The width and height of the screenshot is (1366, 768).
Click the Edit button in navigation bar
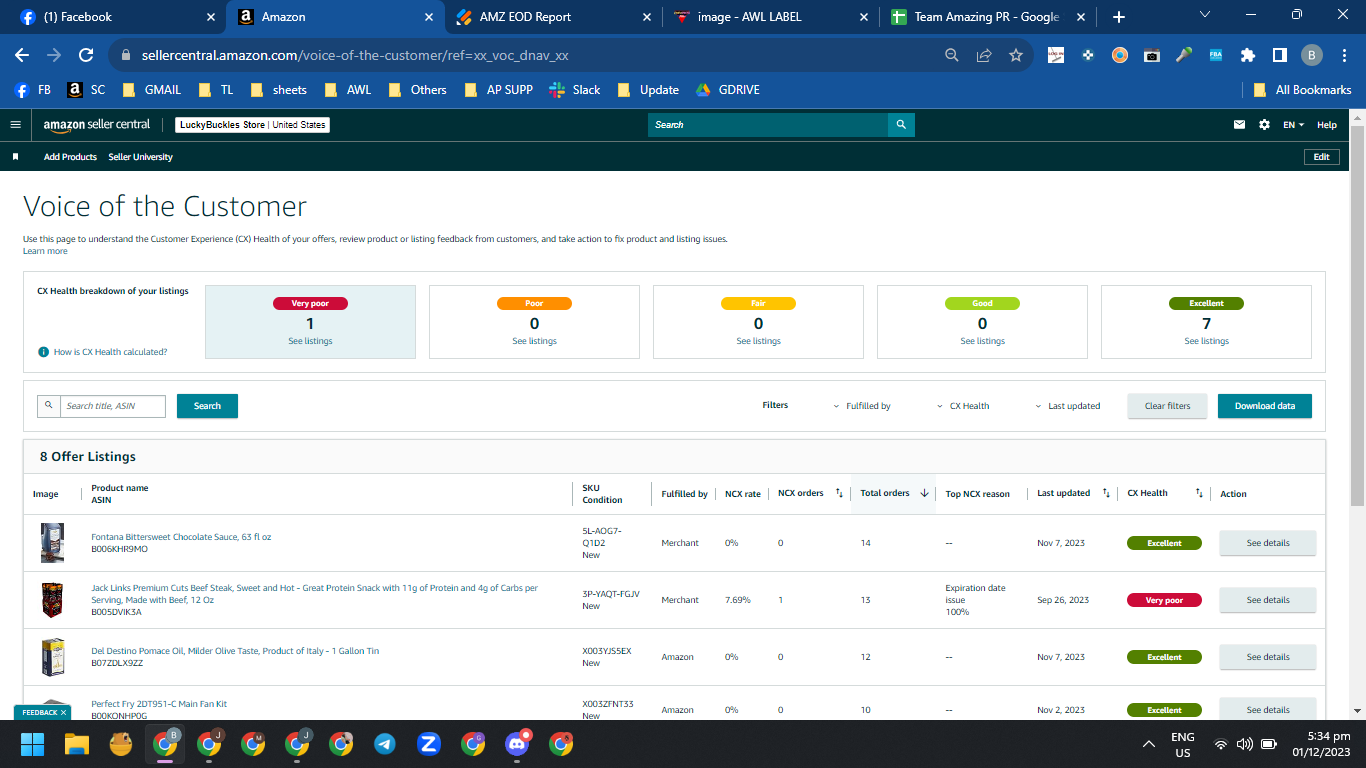[1321, 157]
